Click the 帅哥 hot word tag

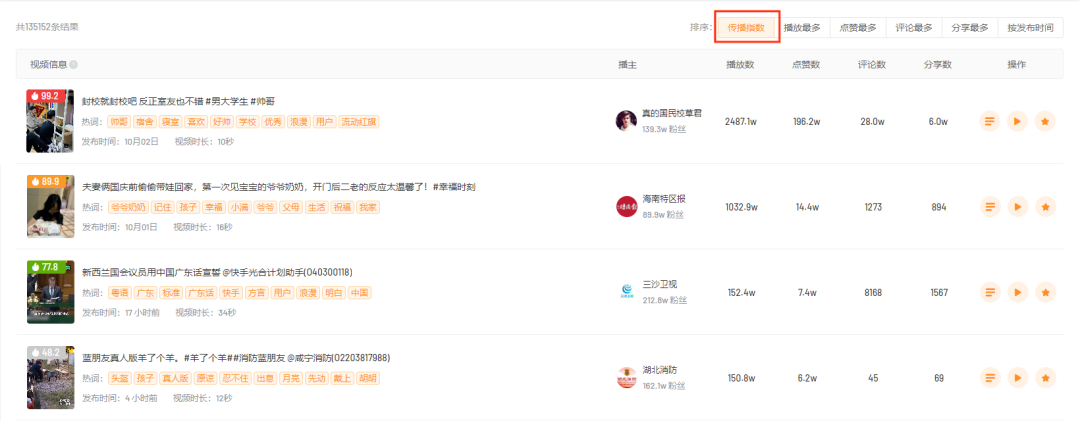click(x=118, y=122)
